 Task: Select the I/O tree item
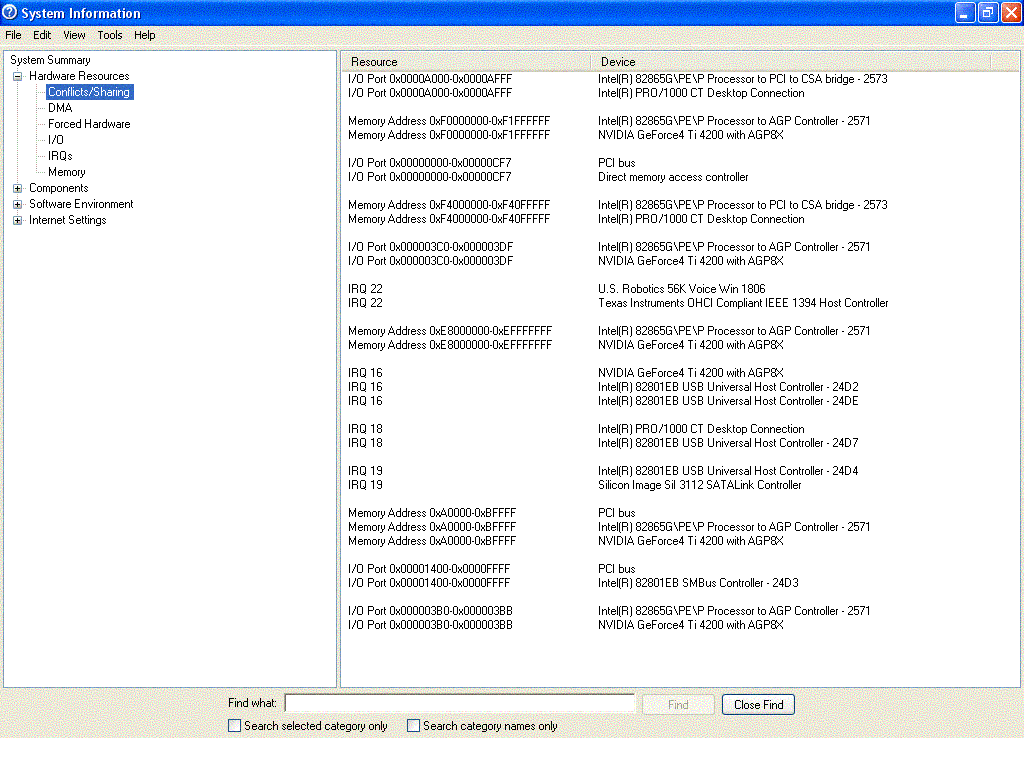(56, 140)
